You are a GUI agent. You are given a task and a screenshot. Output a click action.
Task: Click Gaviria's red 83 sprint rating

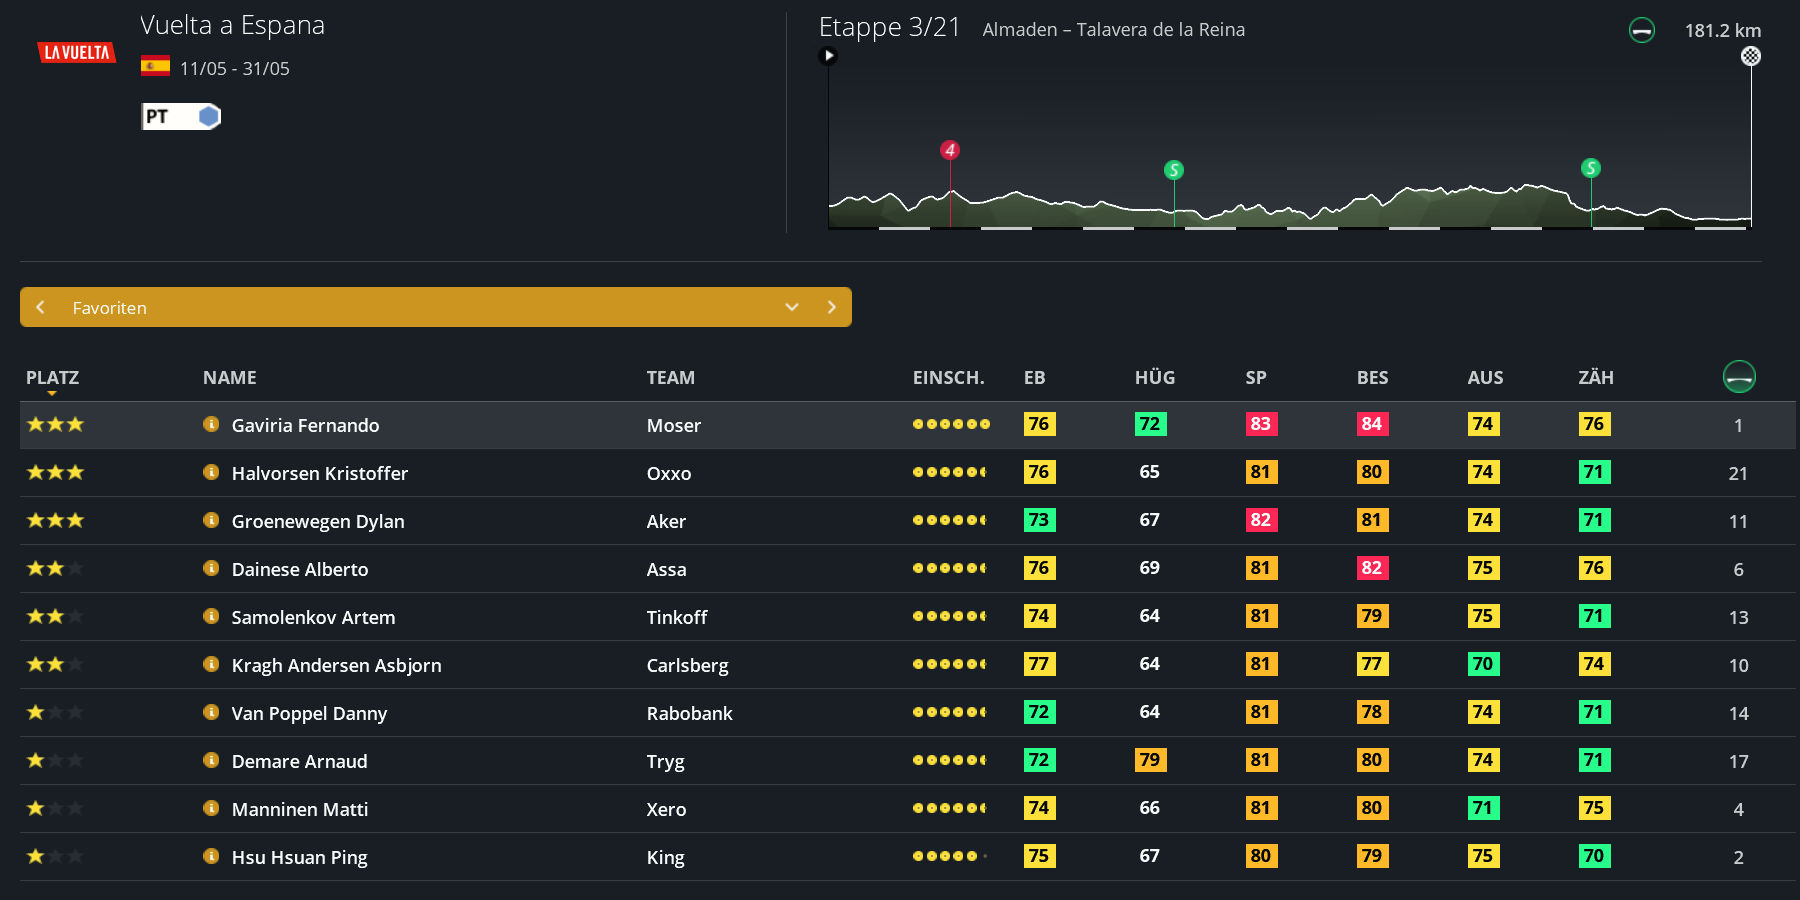[1260, 424]
